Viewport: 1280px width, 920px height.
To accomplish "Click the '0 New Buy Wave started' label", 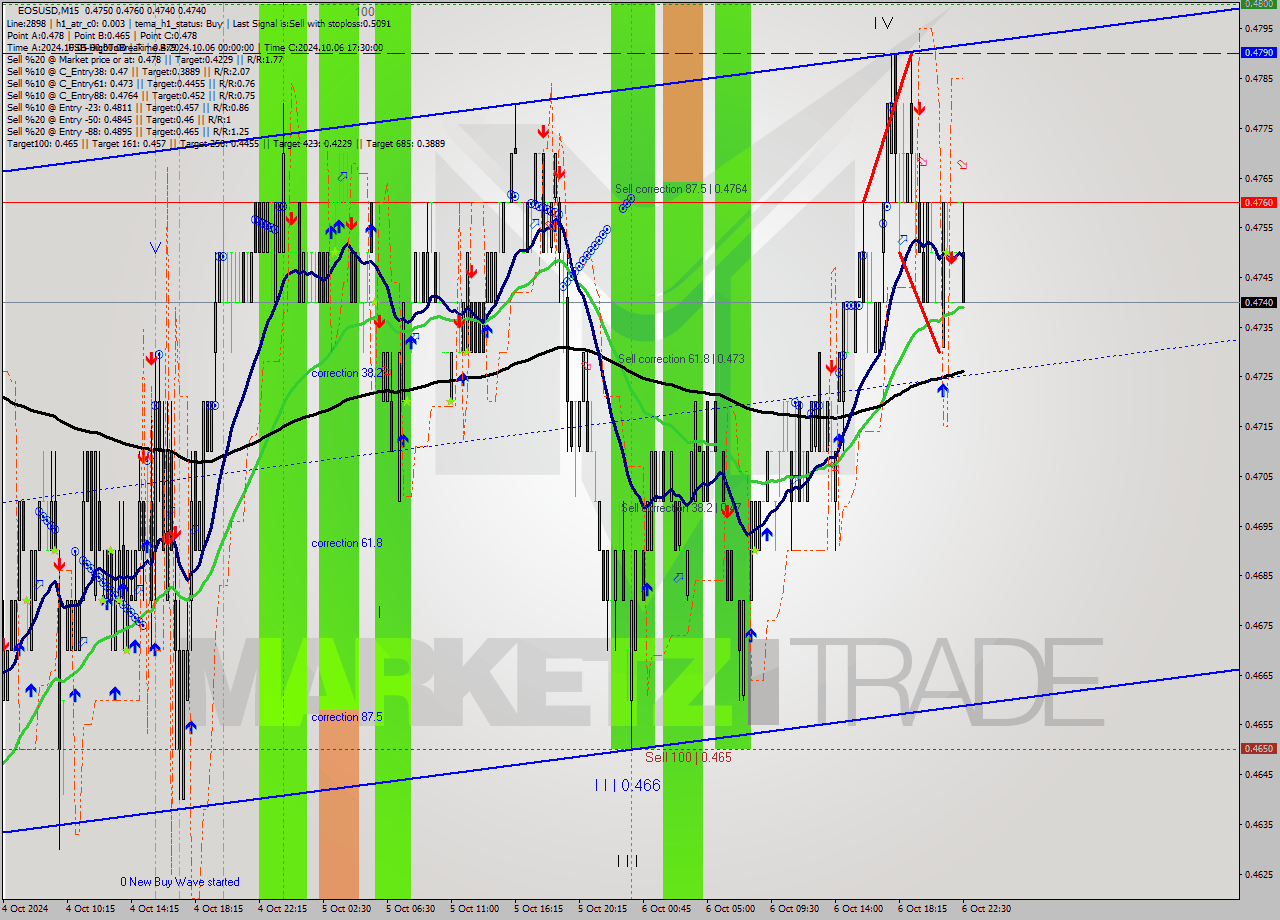I will pos(180,882).
